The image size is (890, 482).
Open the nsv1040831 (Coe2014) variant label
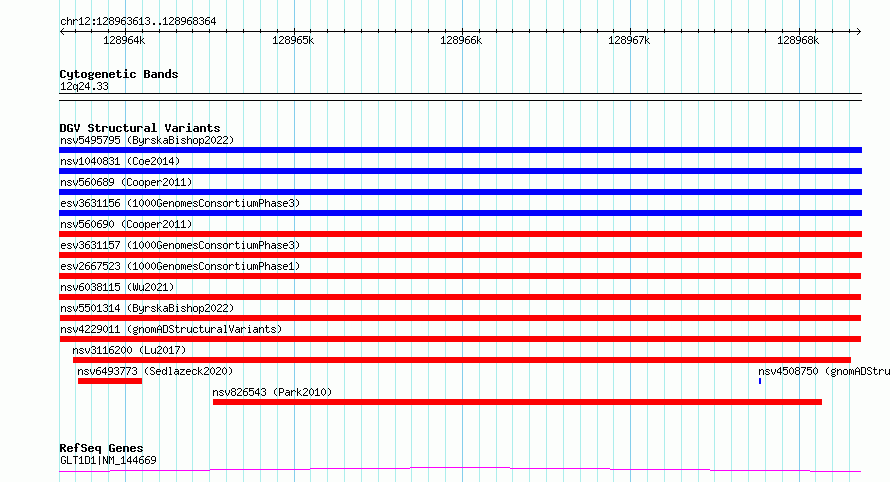pos(120,161)
